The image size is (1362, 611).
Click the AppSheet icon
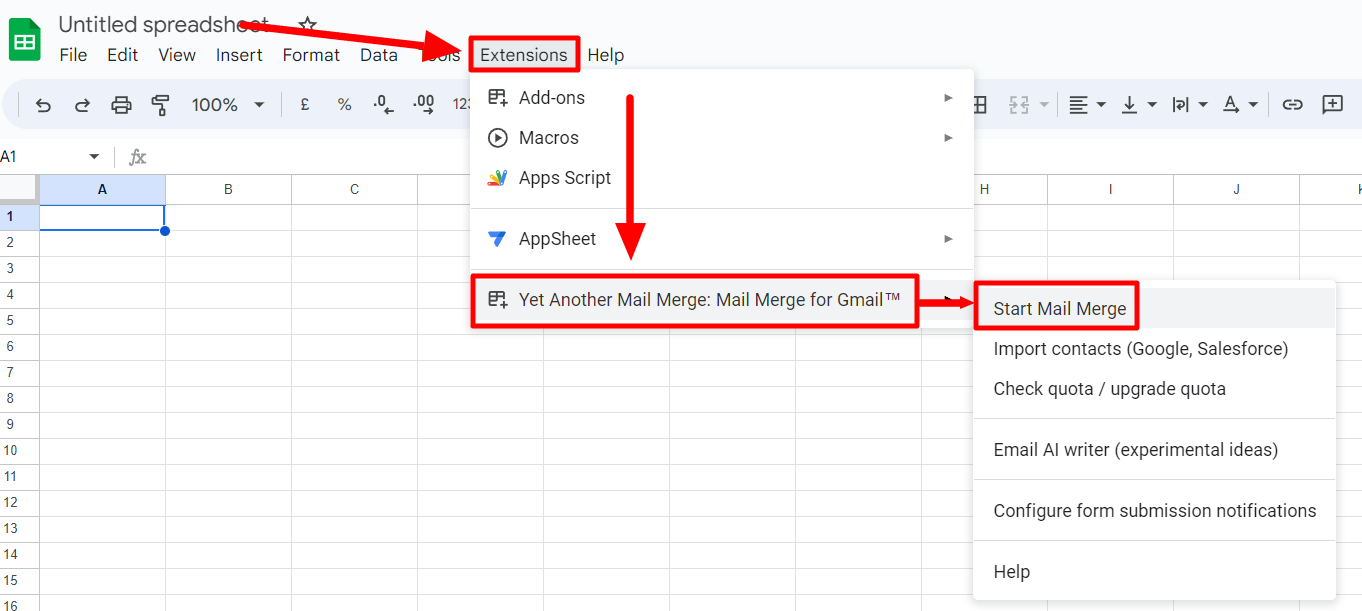pyautogui.click(x=497, y=239)
